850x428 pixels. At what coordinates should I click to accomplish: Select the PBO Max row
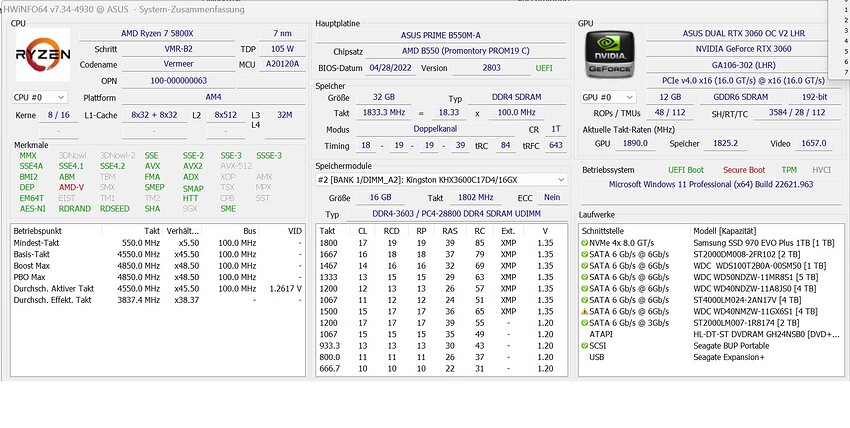pyautogui.click(x=158, y=277)
